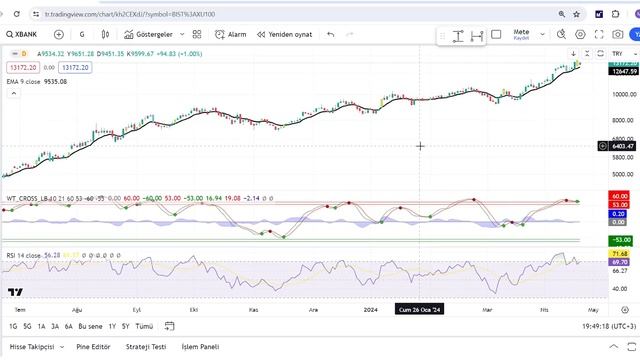
Task: Grab the floating drawing toolbar handle
Action: point(442,36)
